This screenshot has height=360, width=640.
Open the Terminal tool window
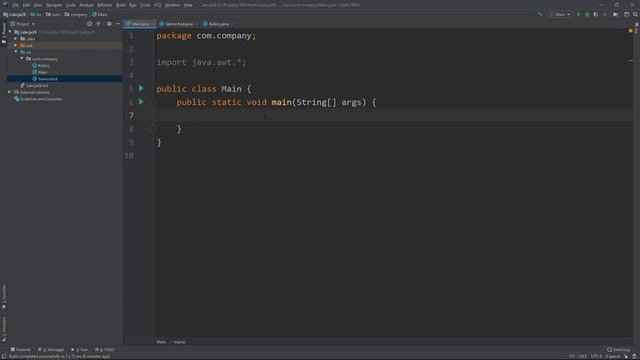pyautogui.click(x=20, y=349)
